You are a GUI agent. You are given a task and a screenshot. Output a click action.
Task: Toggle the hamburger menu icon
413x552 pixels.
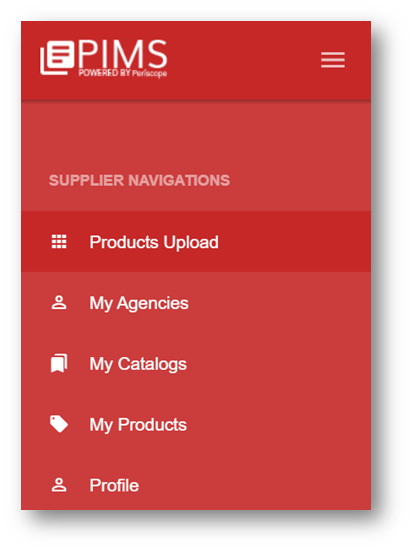332,59
